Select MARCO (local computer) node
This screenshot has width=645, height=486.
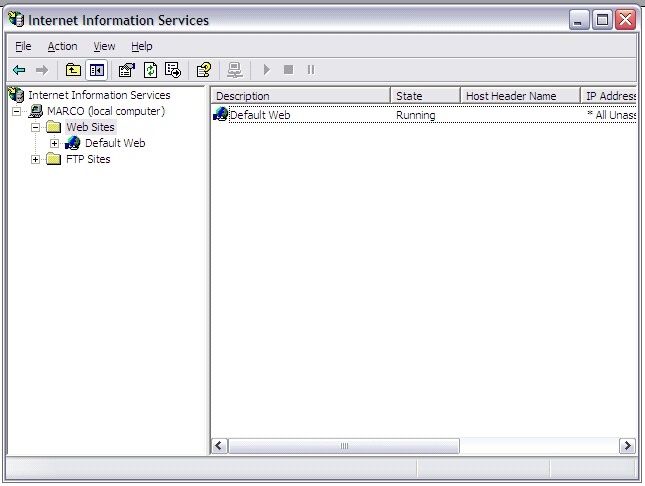[x=106, y=111]
